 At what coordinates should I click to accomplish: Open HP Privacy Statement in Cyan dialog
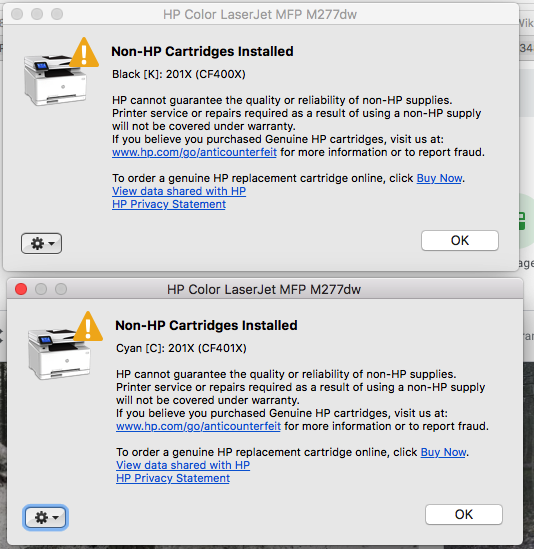[x=173, y=478]
